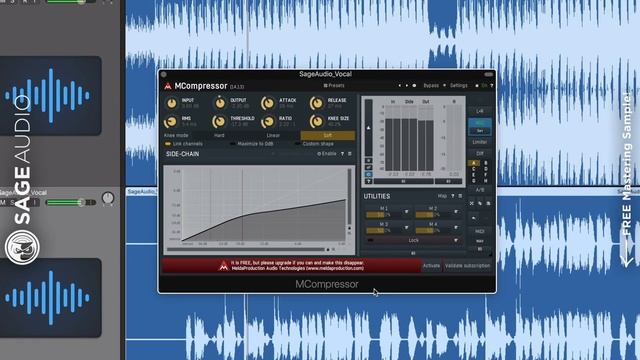Click the undo arrow icon in right sidebar
The height and width of the screenshot is (360, 640).
(x=473, y=218)
